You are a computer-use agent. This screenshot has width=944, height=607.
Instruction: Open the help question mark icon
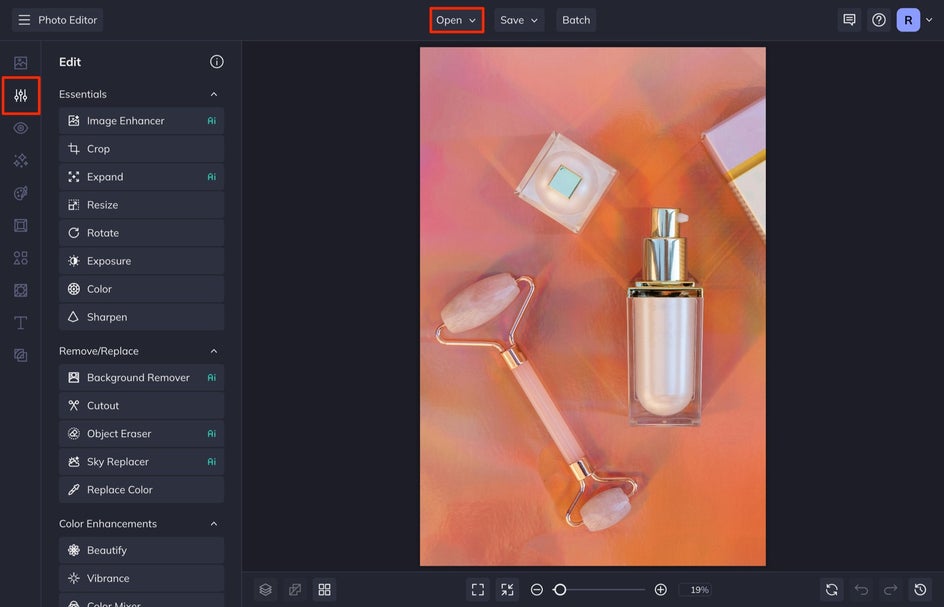click(x=879, y=20)
